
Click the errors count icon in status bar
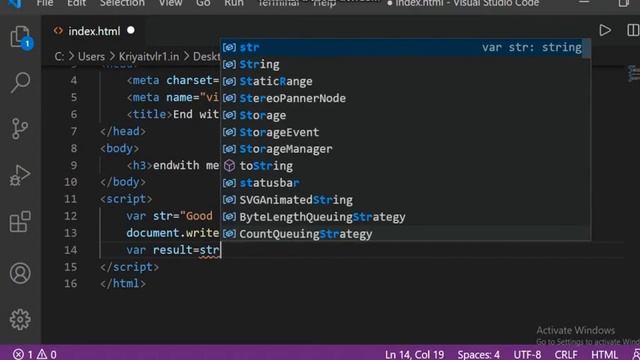pos(23,354)
